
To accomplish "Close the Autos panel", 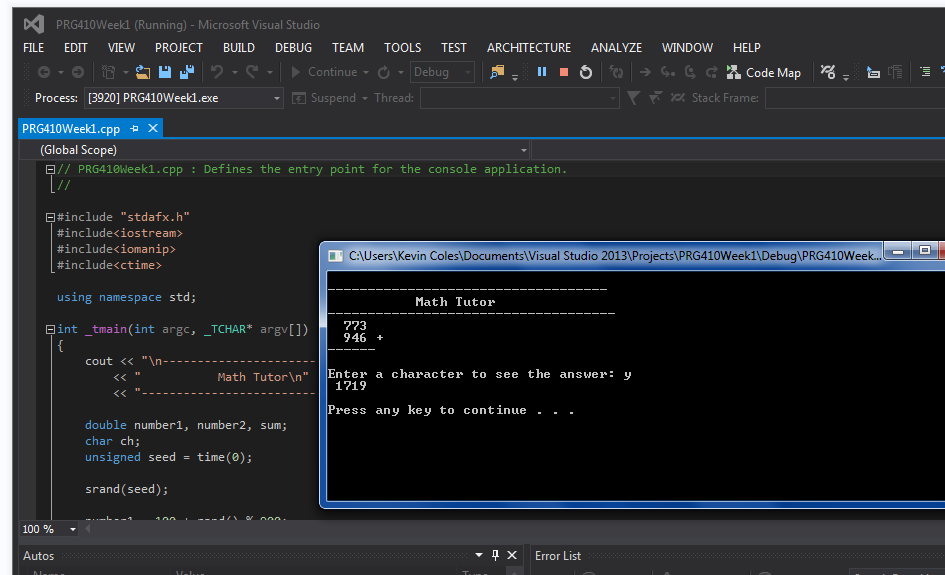I will (512, 555).
